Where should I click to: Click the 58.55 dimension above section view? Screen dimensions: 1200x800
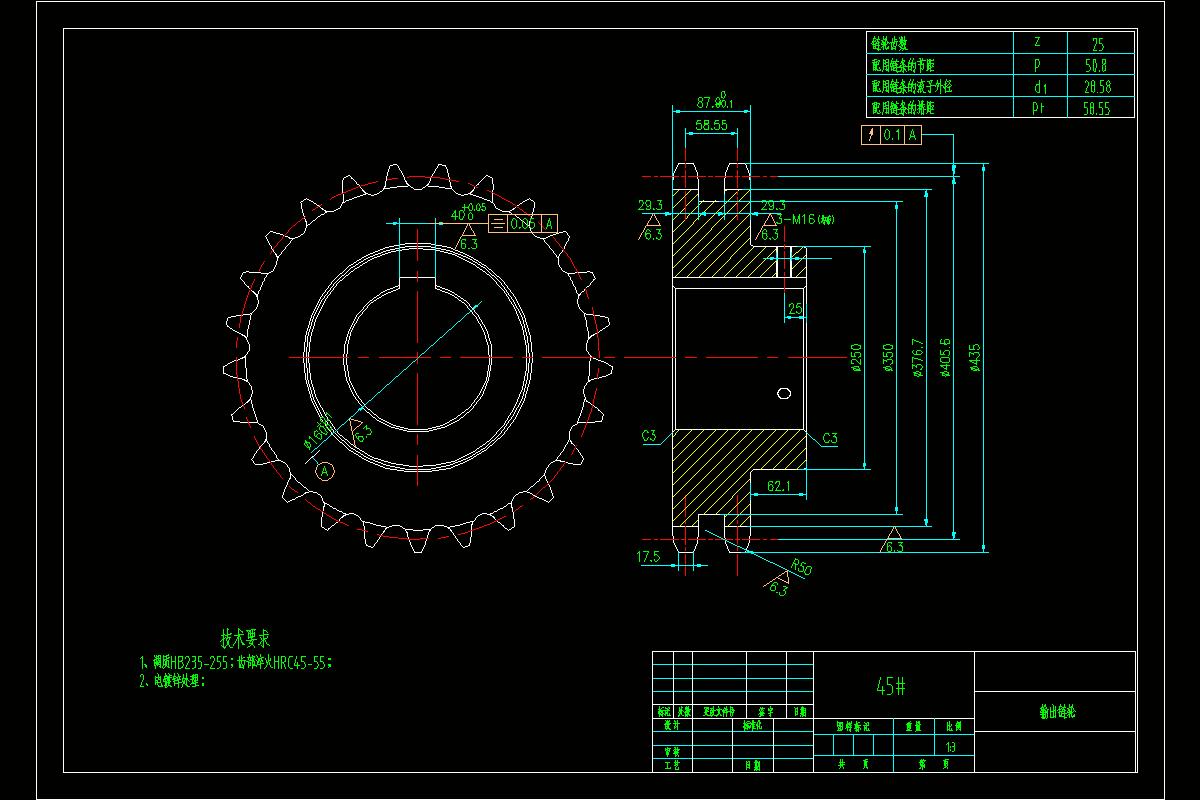coord(711,125)
